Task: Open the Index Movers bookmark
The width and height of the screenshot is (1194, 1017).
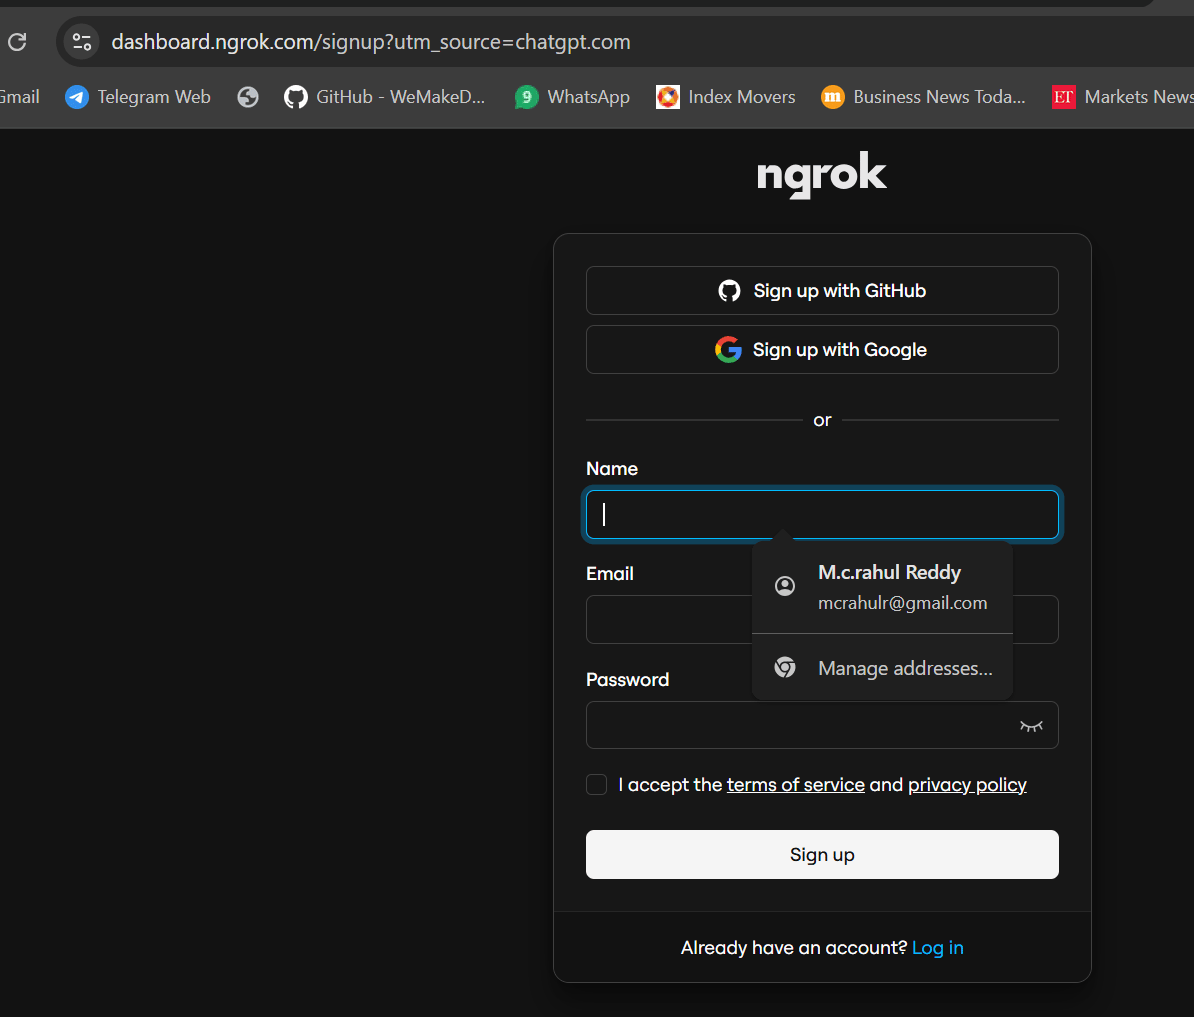Action: tap(726, 97)
